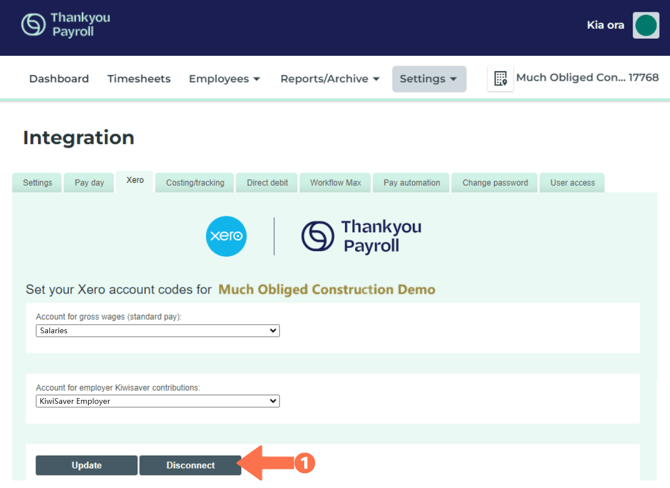Open the employer Kiwisaver contributions dropdown
Image resolution: width=670 pixels, height=488 pixels.
158,401
